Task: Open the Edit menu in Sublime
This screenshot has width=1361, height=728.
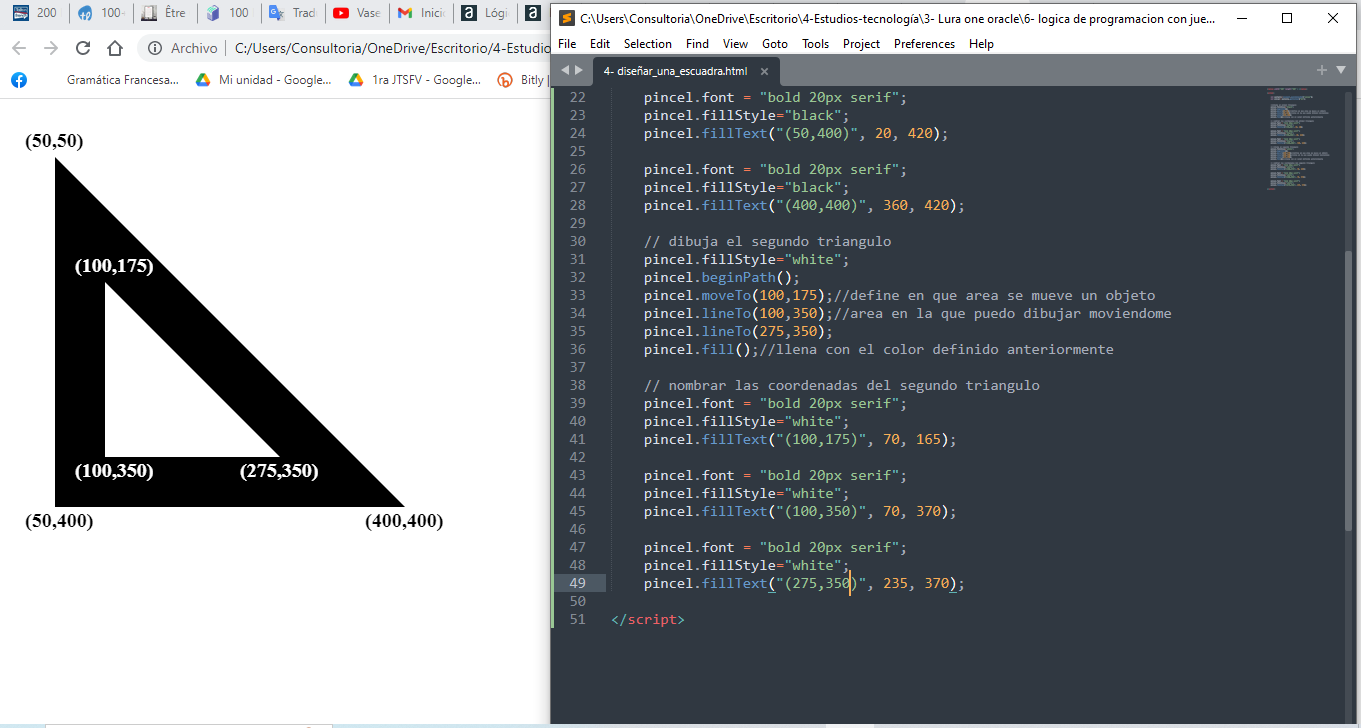Action: coord(600,44)
